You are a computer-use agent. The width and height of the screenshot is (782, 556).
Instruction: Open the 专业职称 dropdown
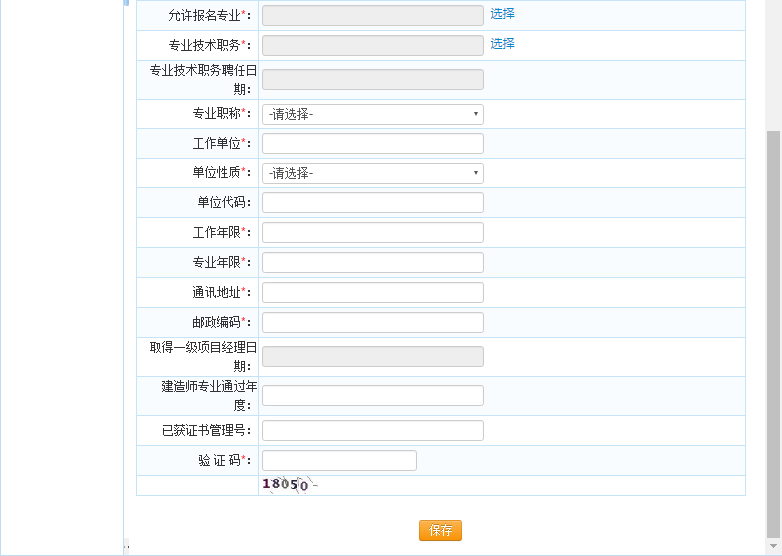point(372,114)
